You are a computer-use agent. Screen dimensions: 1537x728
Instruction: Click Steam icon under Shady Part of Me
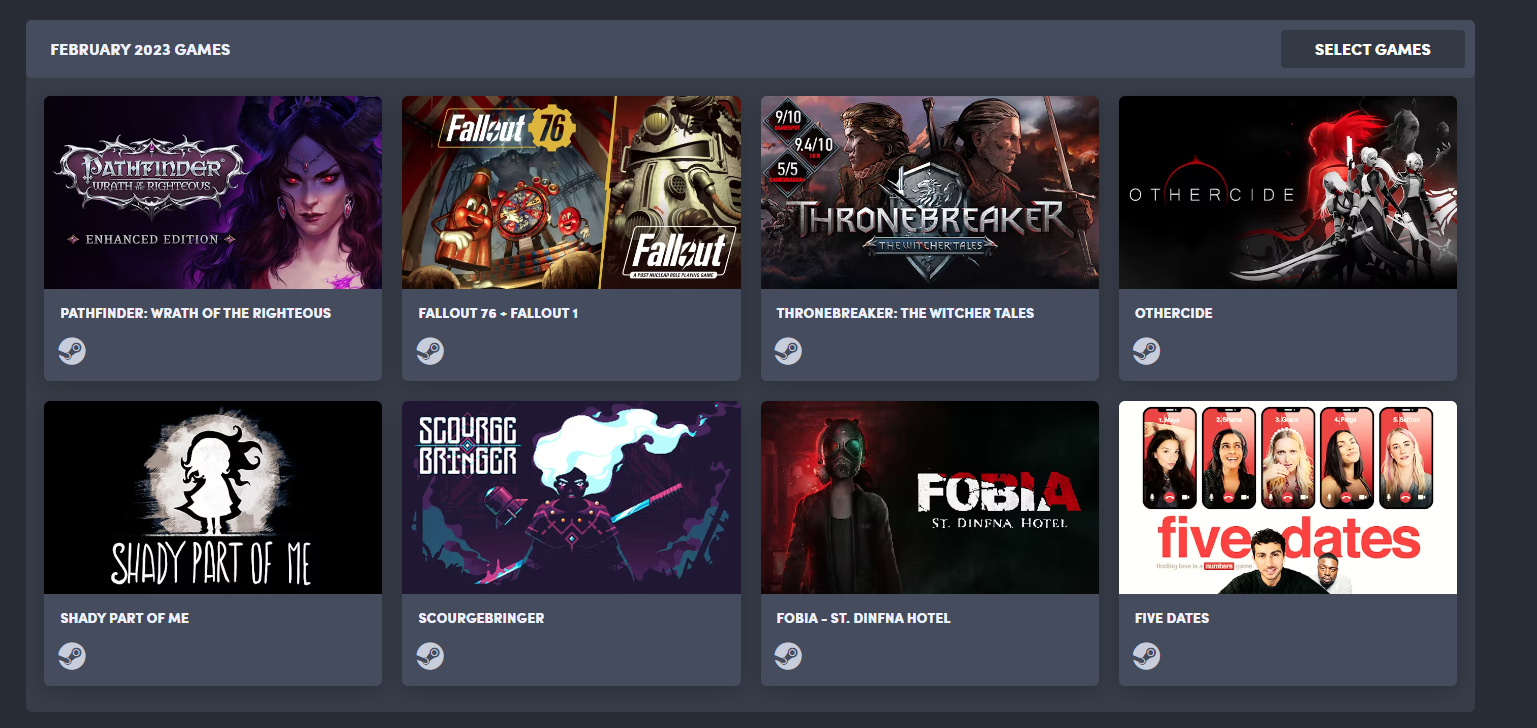72,656
